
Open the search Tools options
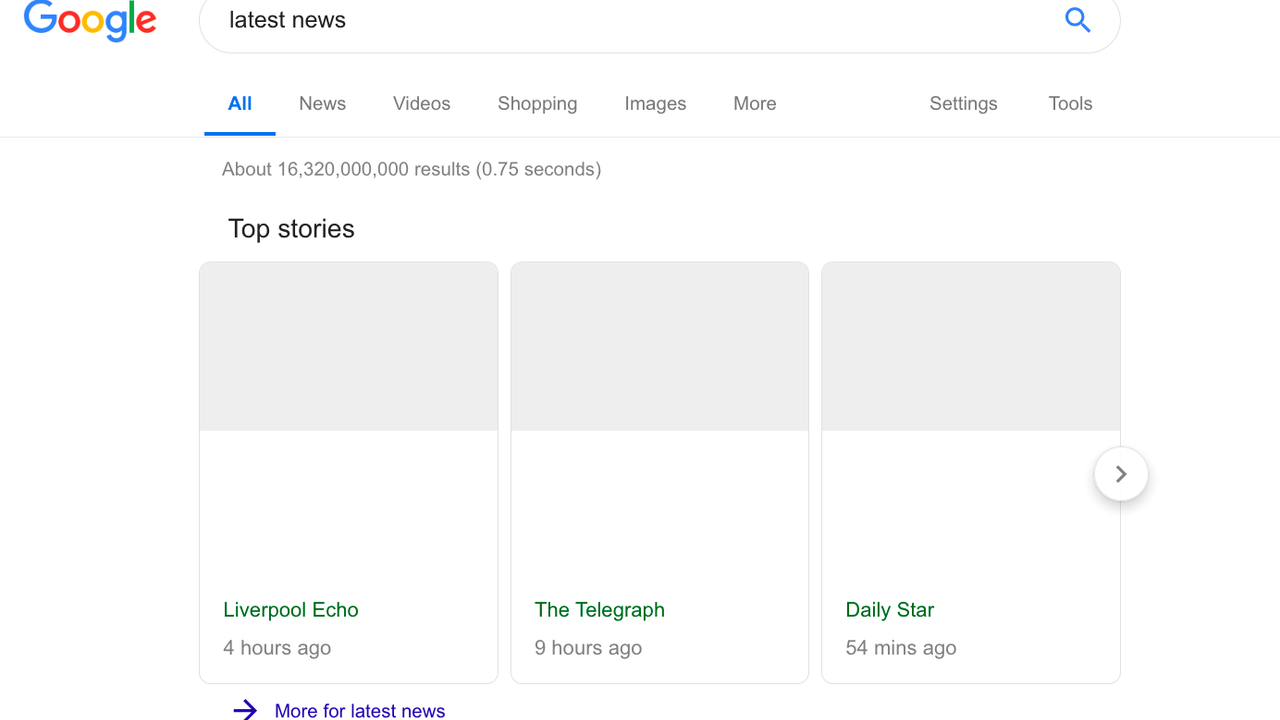[1070, 104]
